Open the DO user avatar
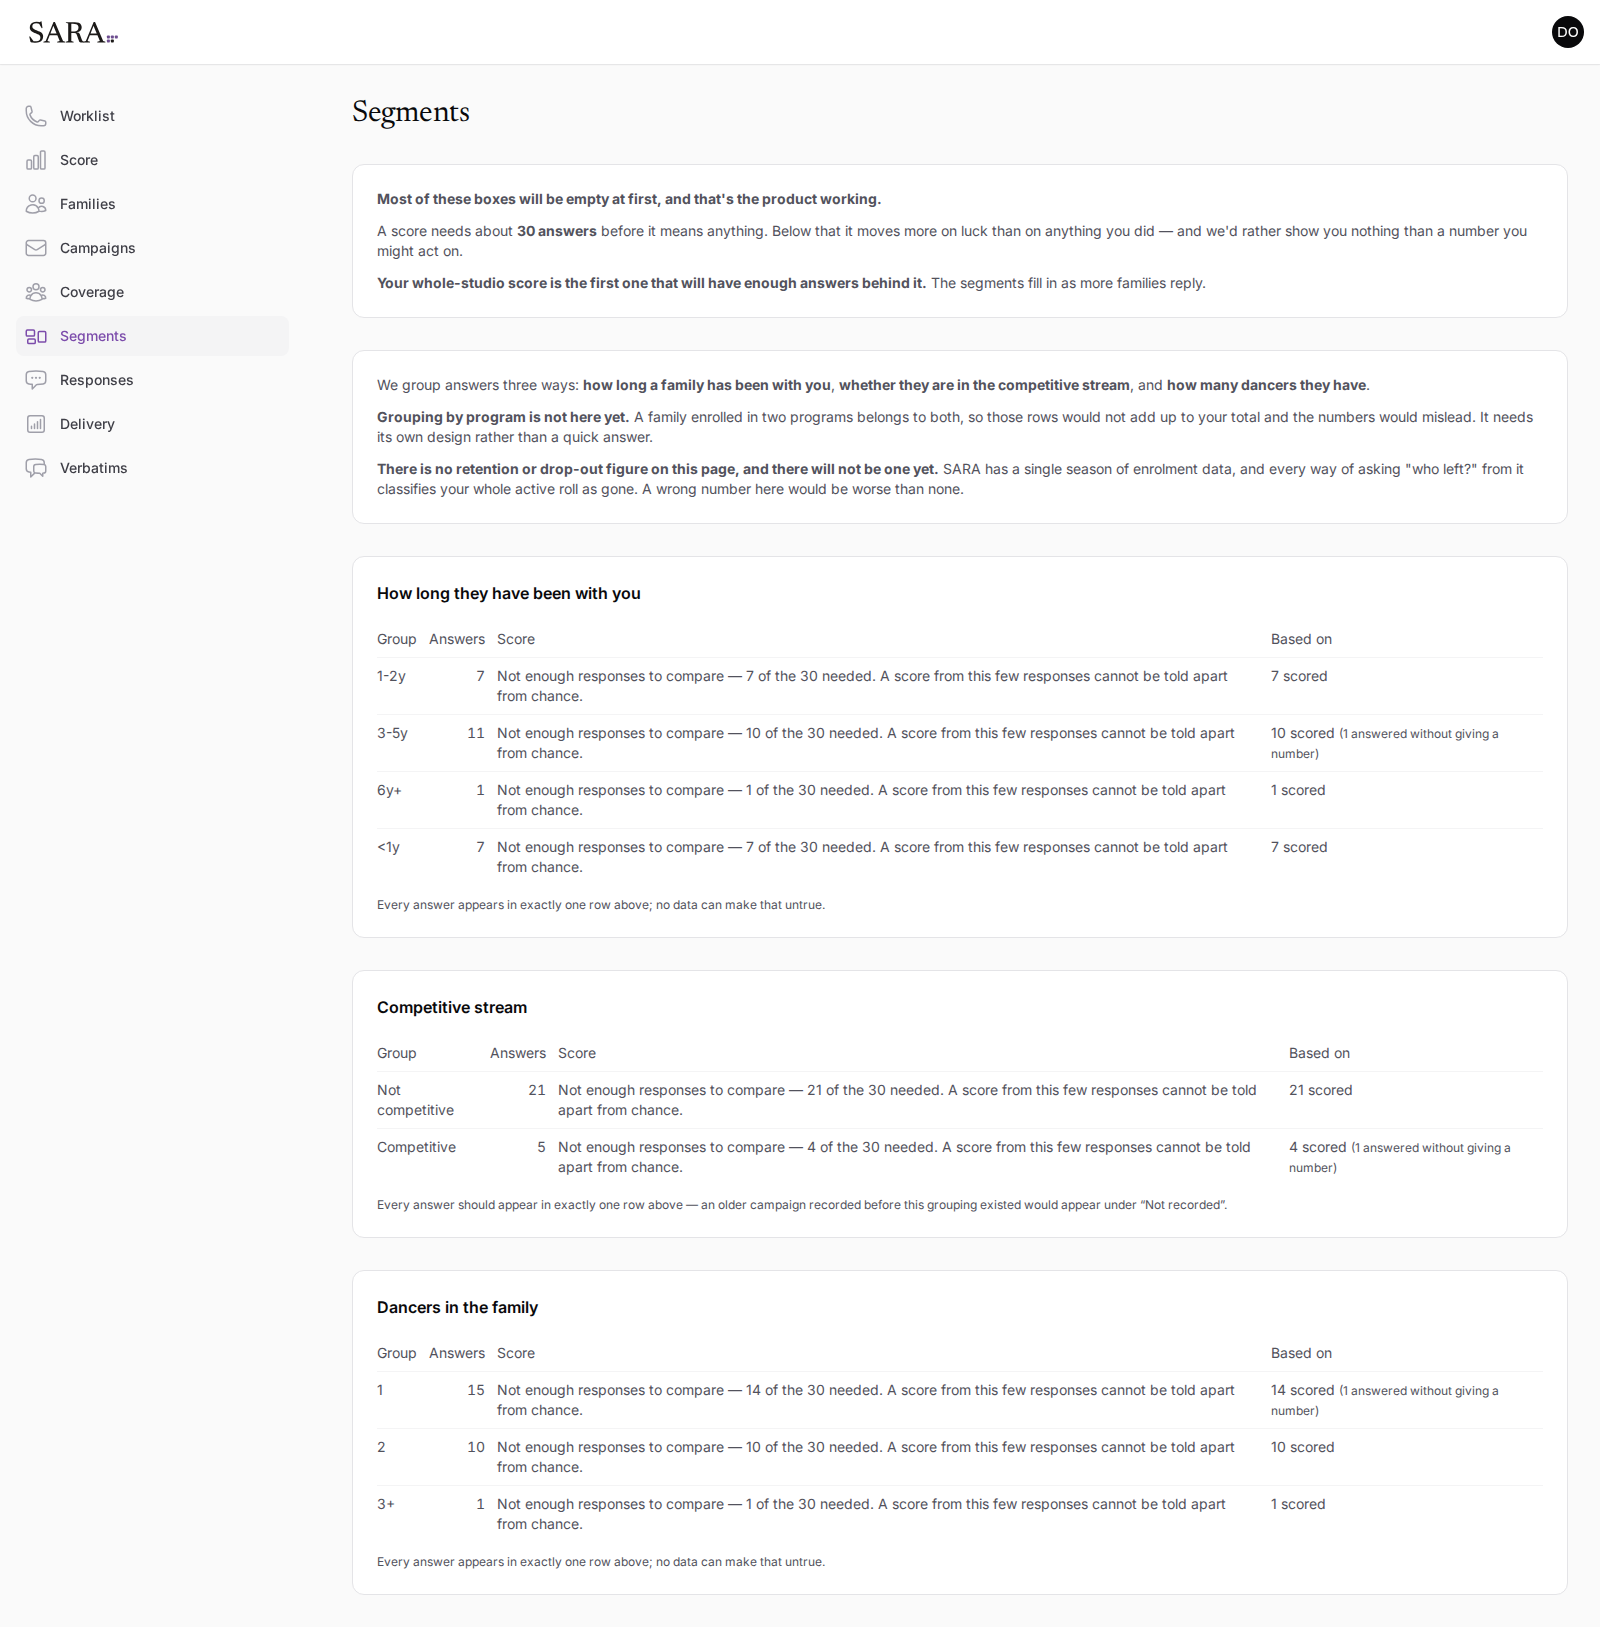Image resolution: width=1600 pixels, height=1627 pixels. [1567, 32]
